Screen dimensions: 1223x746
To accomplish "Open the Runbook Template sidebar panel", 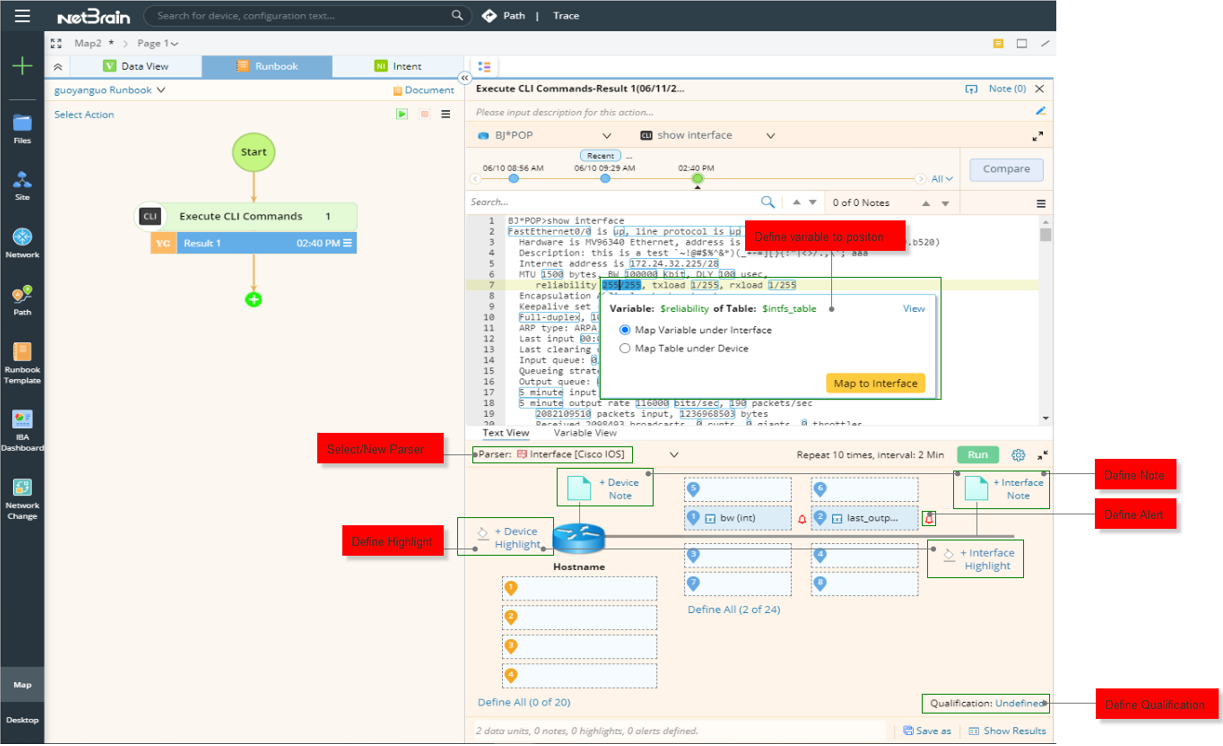I will (x=21, y=356).
